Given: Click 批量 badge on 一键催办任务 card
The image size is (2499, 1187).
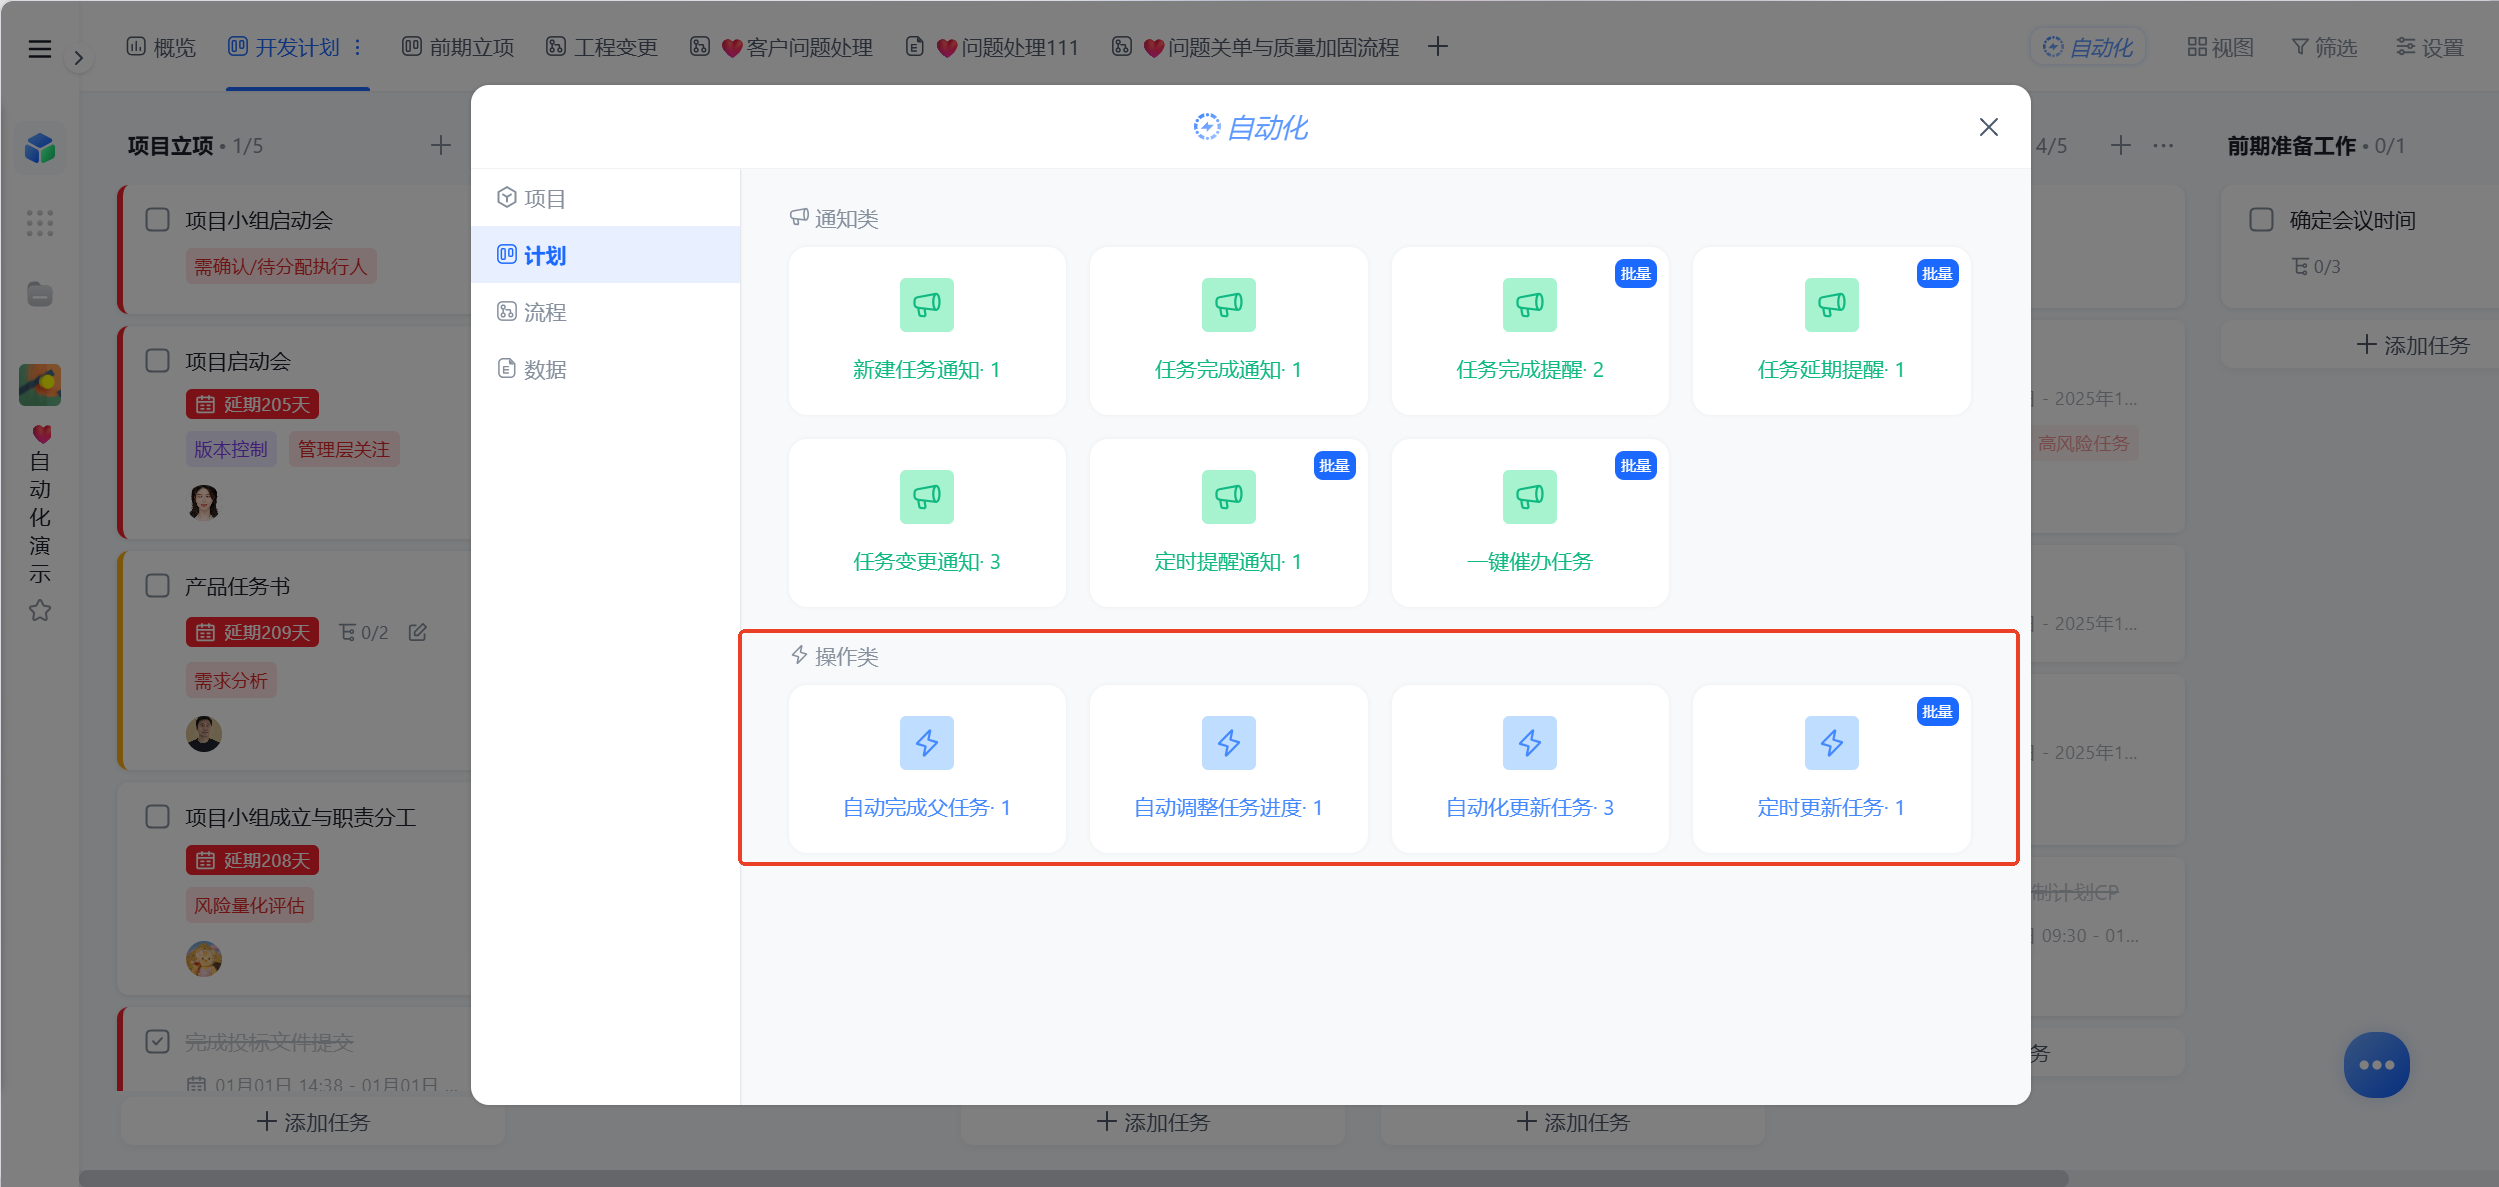Looking at the screenshot, I should pyautogui.click(x=1636, y=466).
